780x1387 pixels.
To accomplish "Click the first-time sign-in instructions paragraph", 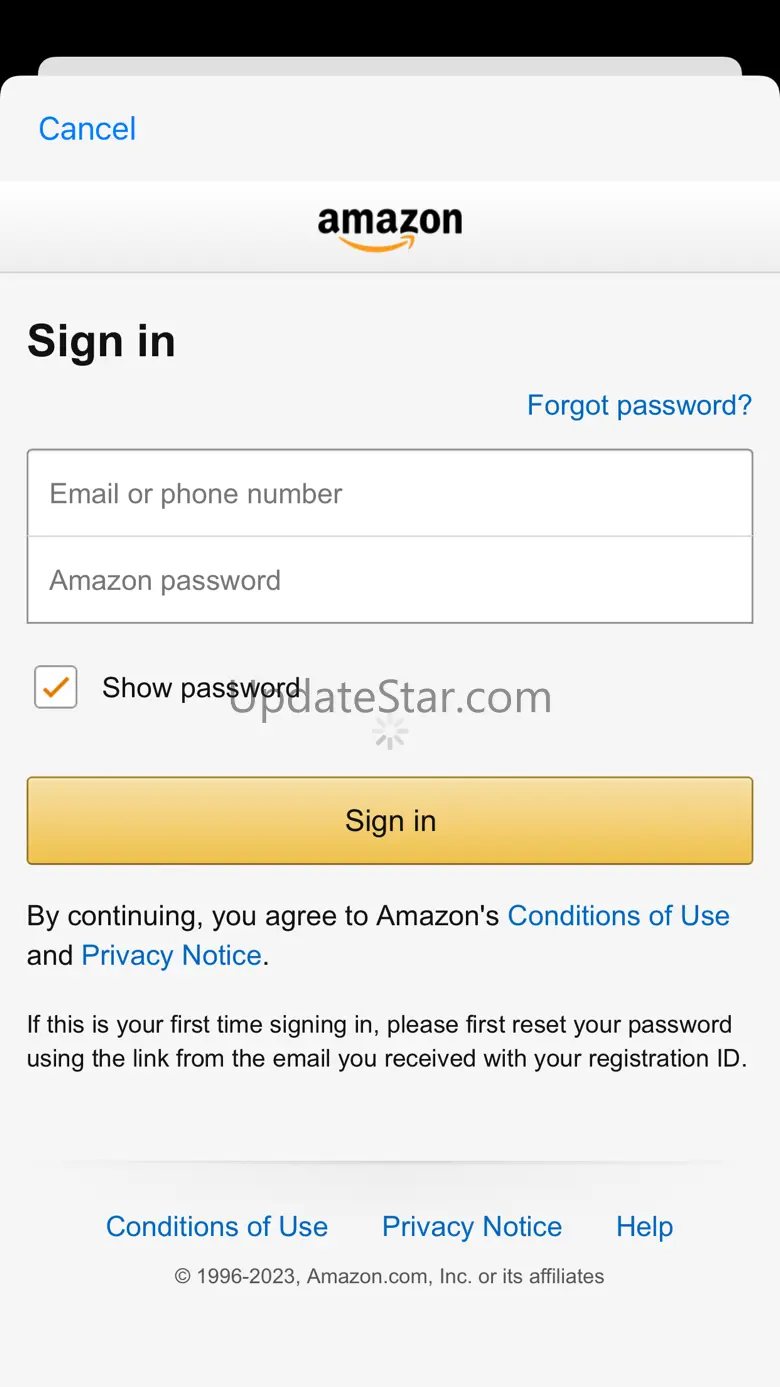I will 386,1041.
